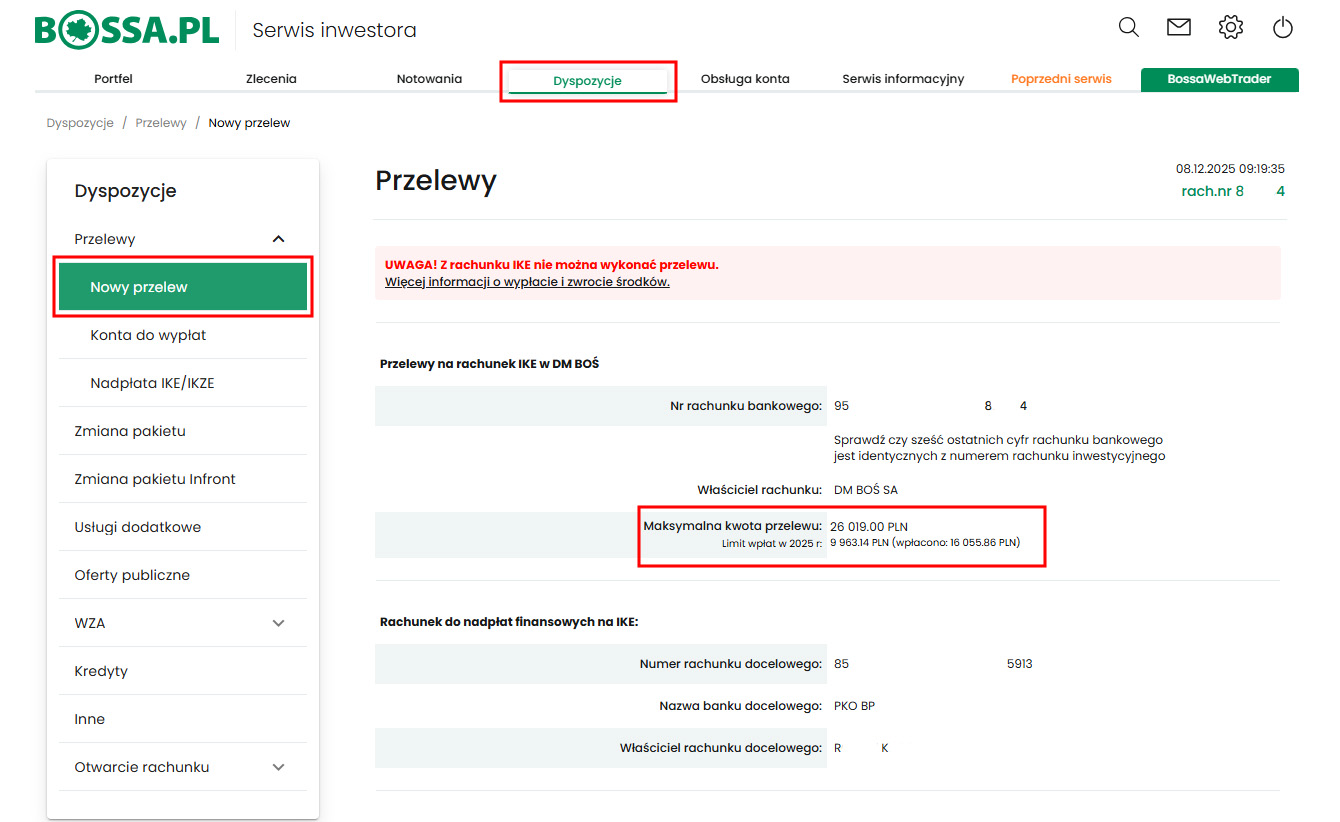Open messages via the envelope icon
This screenshot has width=1340, height=822.
pos(1179,28)
